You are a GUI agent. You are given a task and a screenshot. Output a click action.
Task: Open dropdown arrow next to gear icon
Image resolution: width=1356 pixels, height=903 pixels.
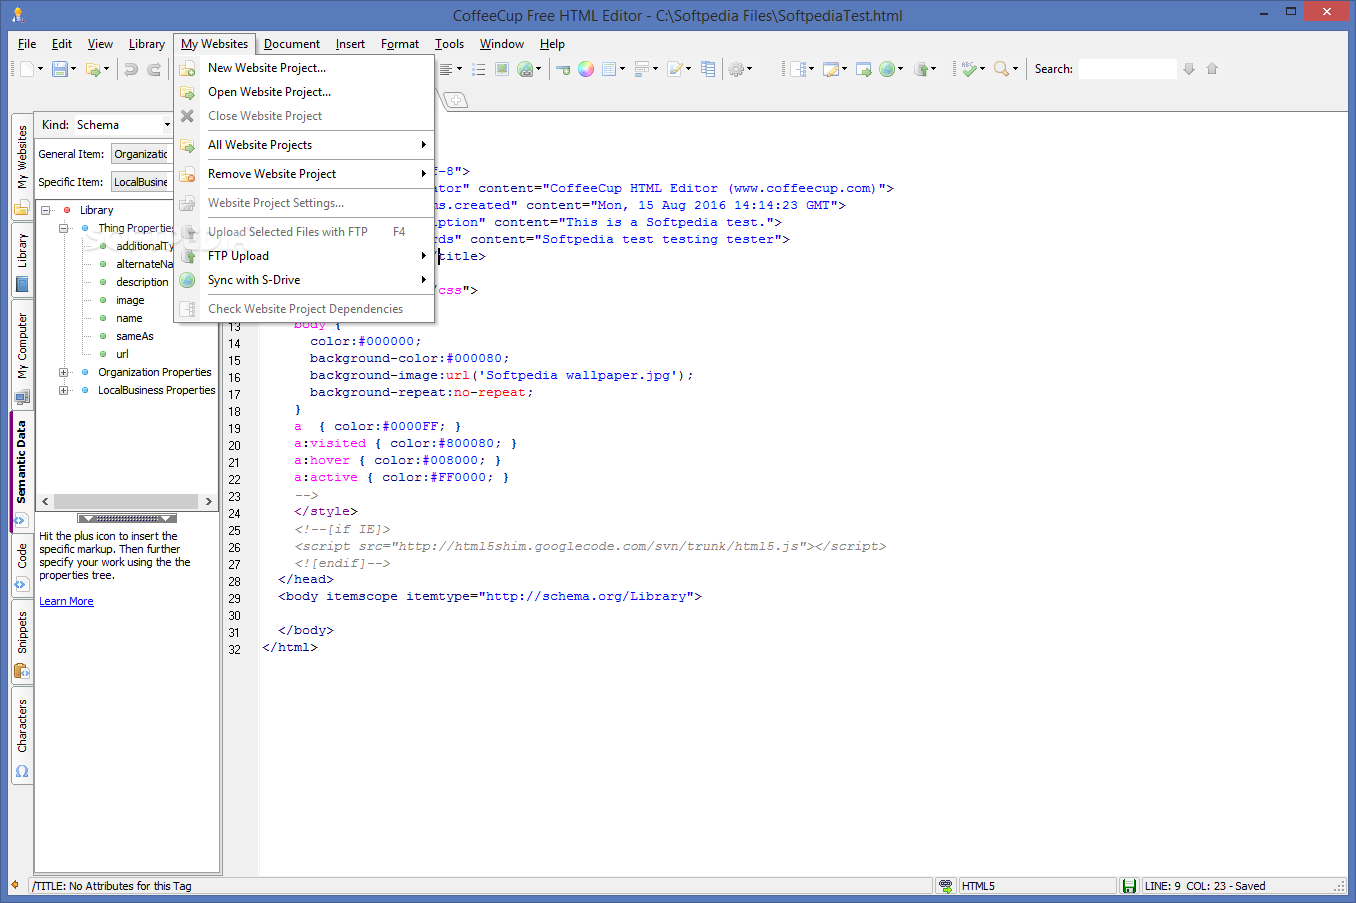click(750, 69)
